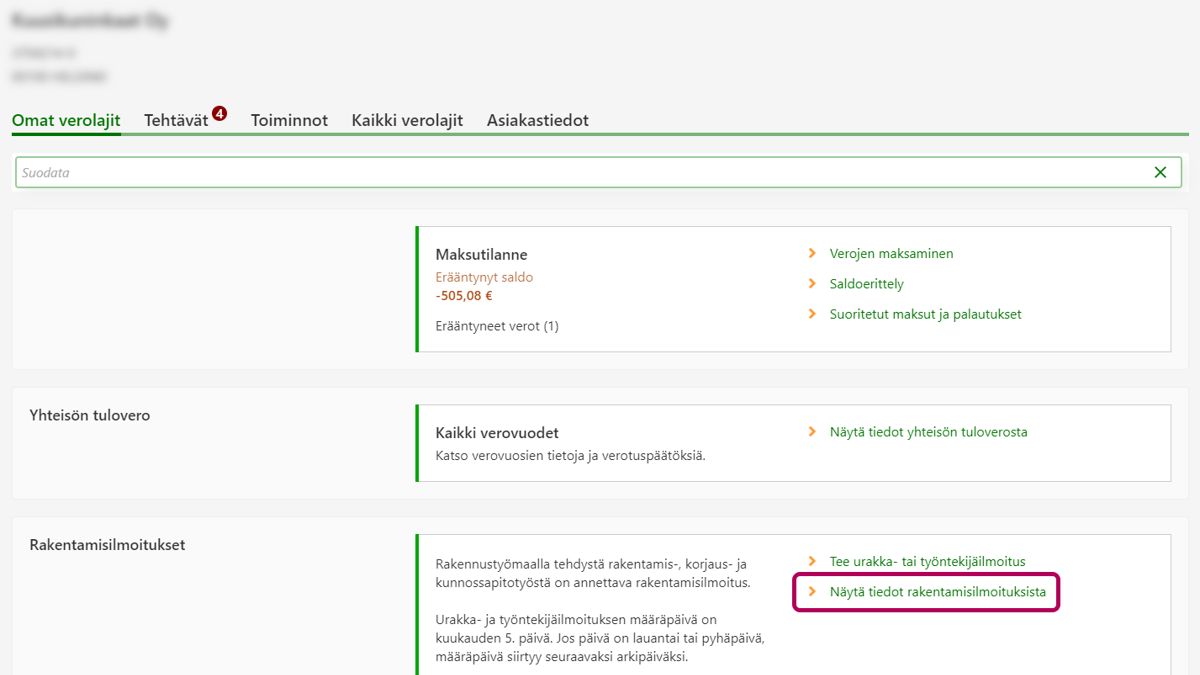This screenshot has width=1200, height=675.
Task: Click the arrow before Tee urakka- tai työntekijäilmoitus
Action: [x=813, y=562]
